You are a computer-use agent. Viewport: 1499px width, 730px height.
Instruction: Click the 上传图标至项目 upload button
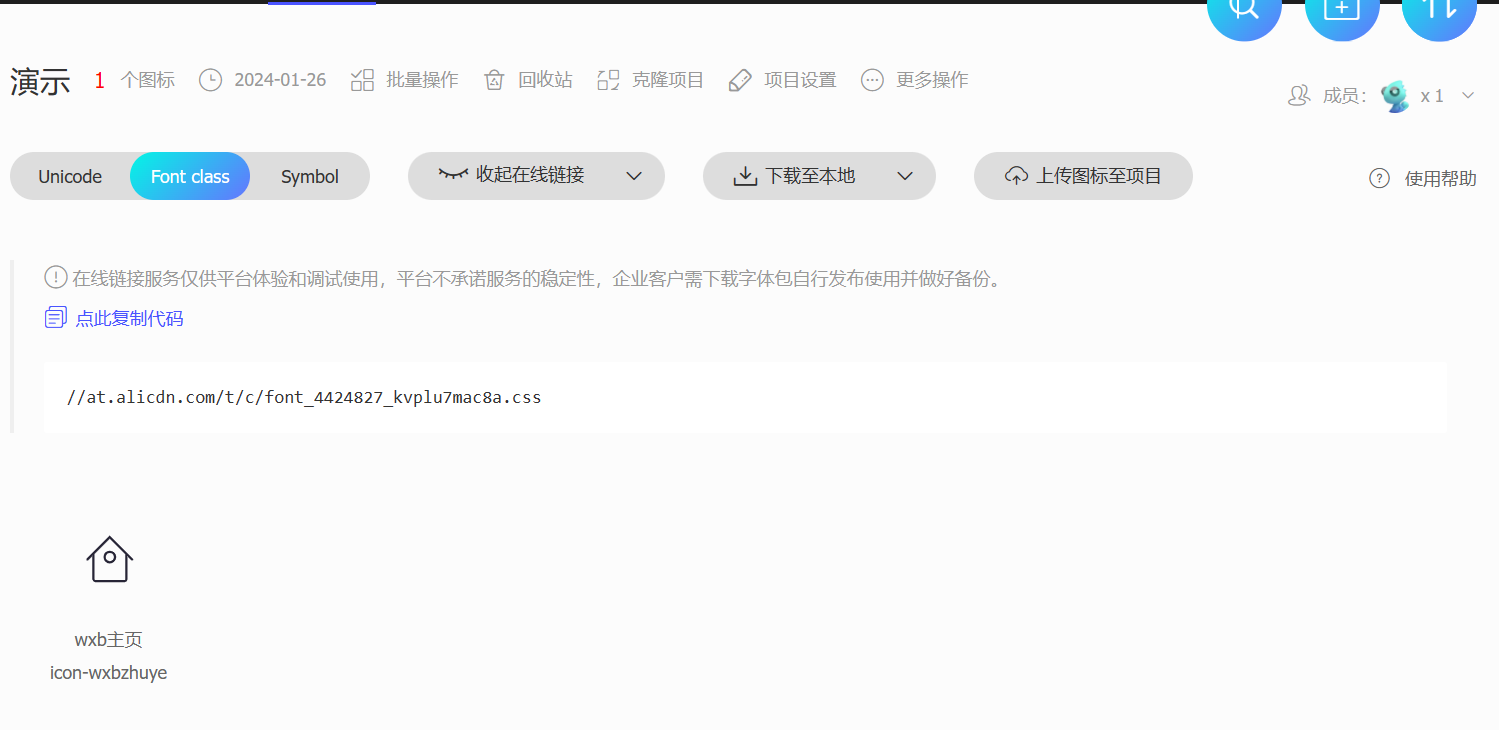click(x=1083, y=175)
